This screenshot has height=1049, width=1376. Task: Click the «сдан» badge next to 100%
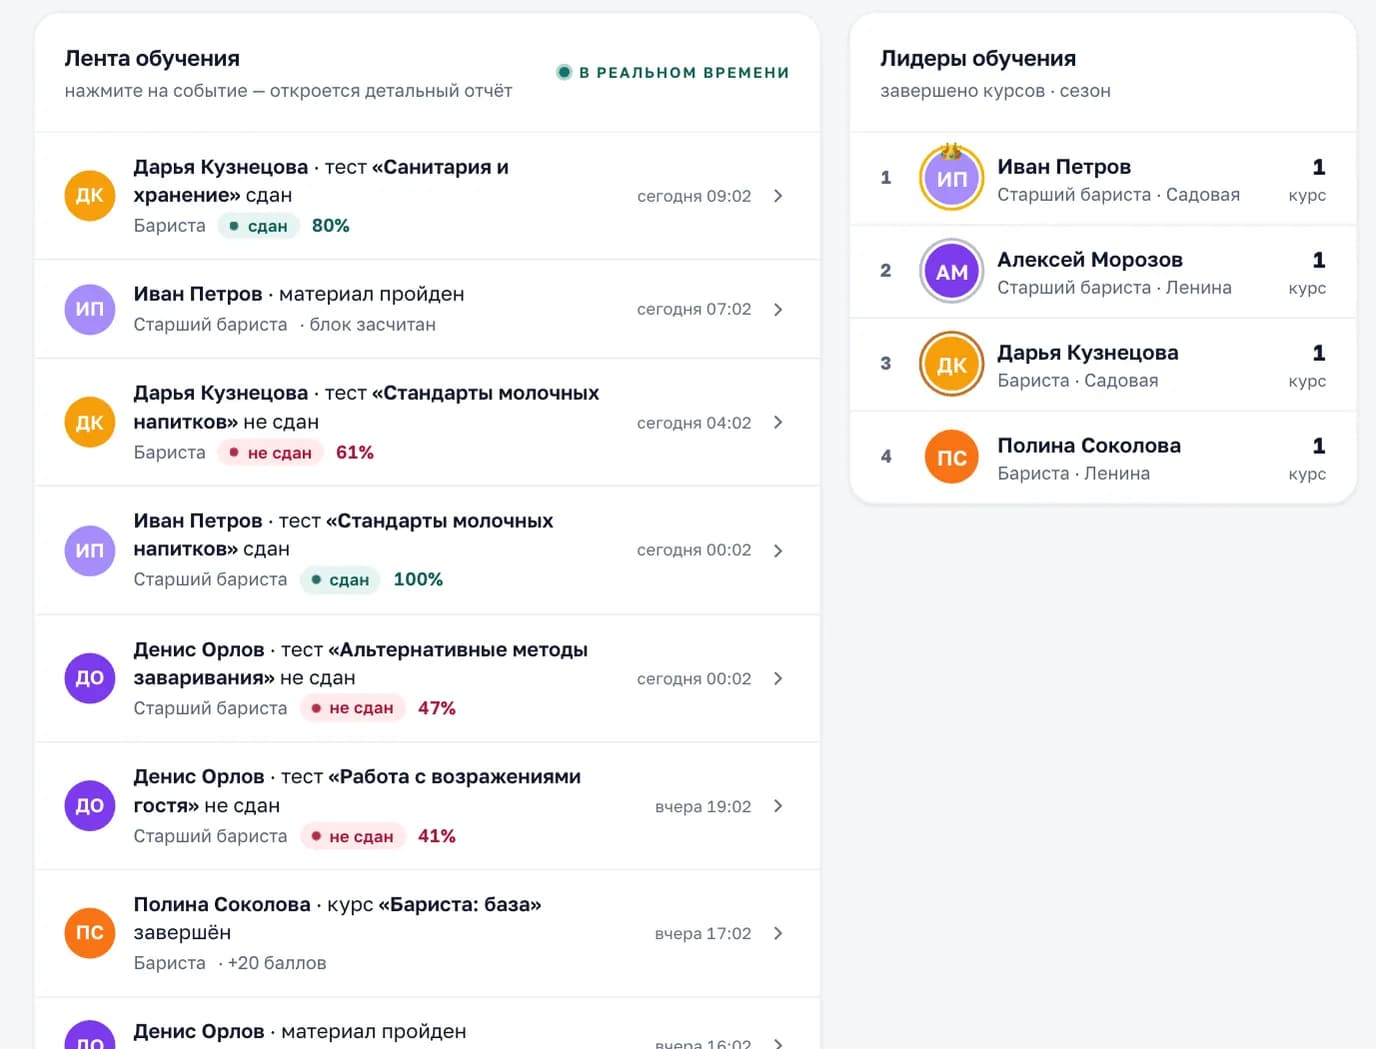point(340,580)
